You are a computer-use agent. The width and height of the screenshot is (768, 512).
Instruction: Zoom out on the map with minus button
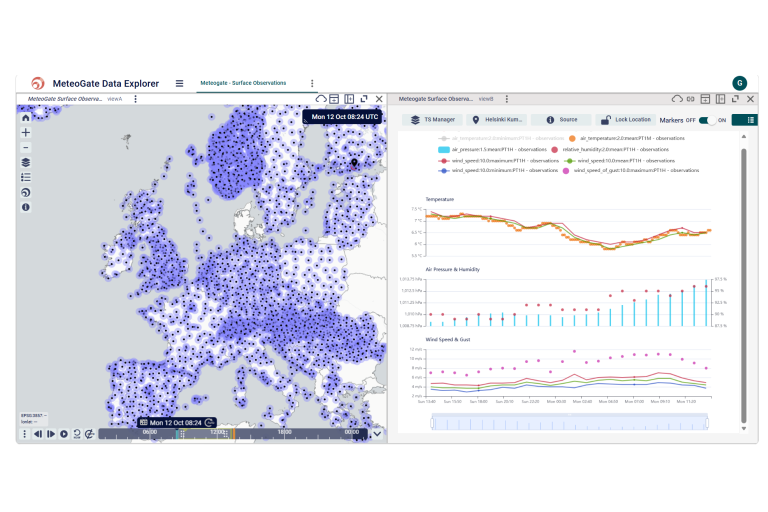point(26,147)
